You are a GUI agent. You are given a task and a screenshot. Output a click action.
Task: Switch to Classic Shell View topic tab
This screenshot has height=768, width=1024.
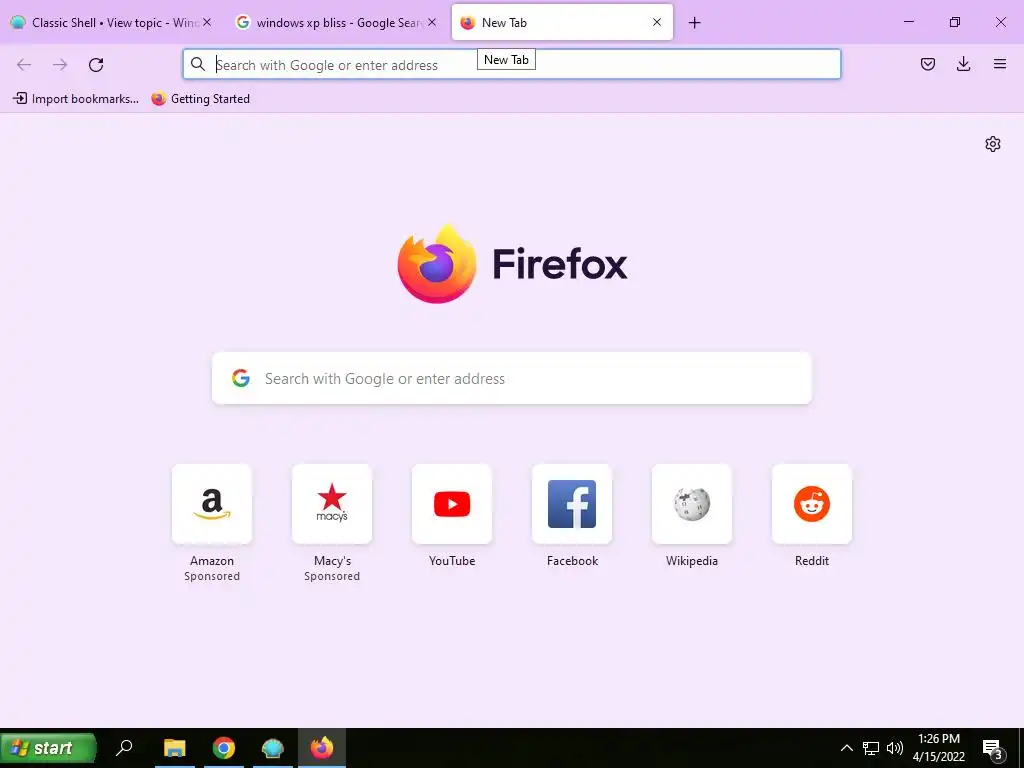click(x=110, y=23)
